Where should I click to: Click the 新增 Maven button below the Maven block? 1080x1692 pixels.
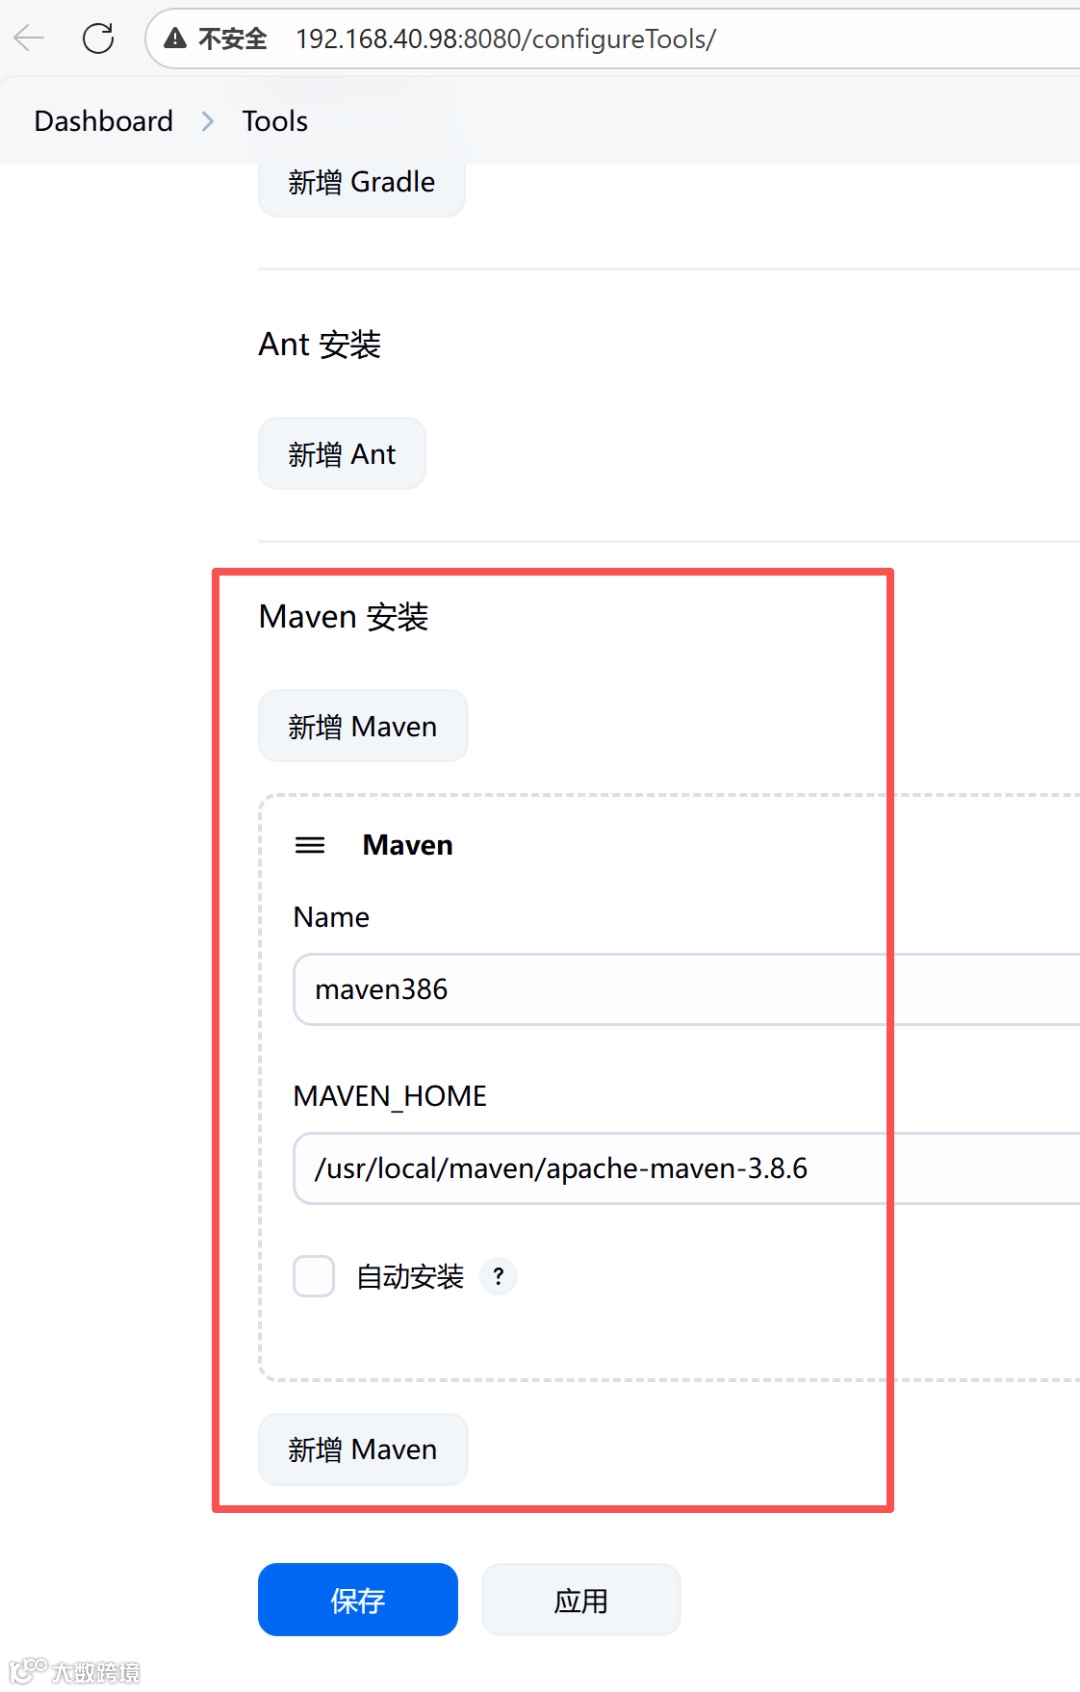pyautogui.click(x=363, y=1449)
